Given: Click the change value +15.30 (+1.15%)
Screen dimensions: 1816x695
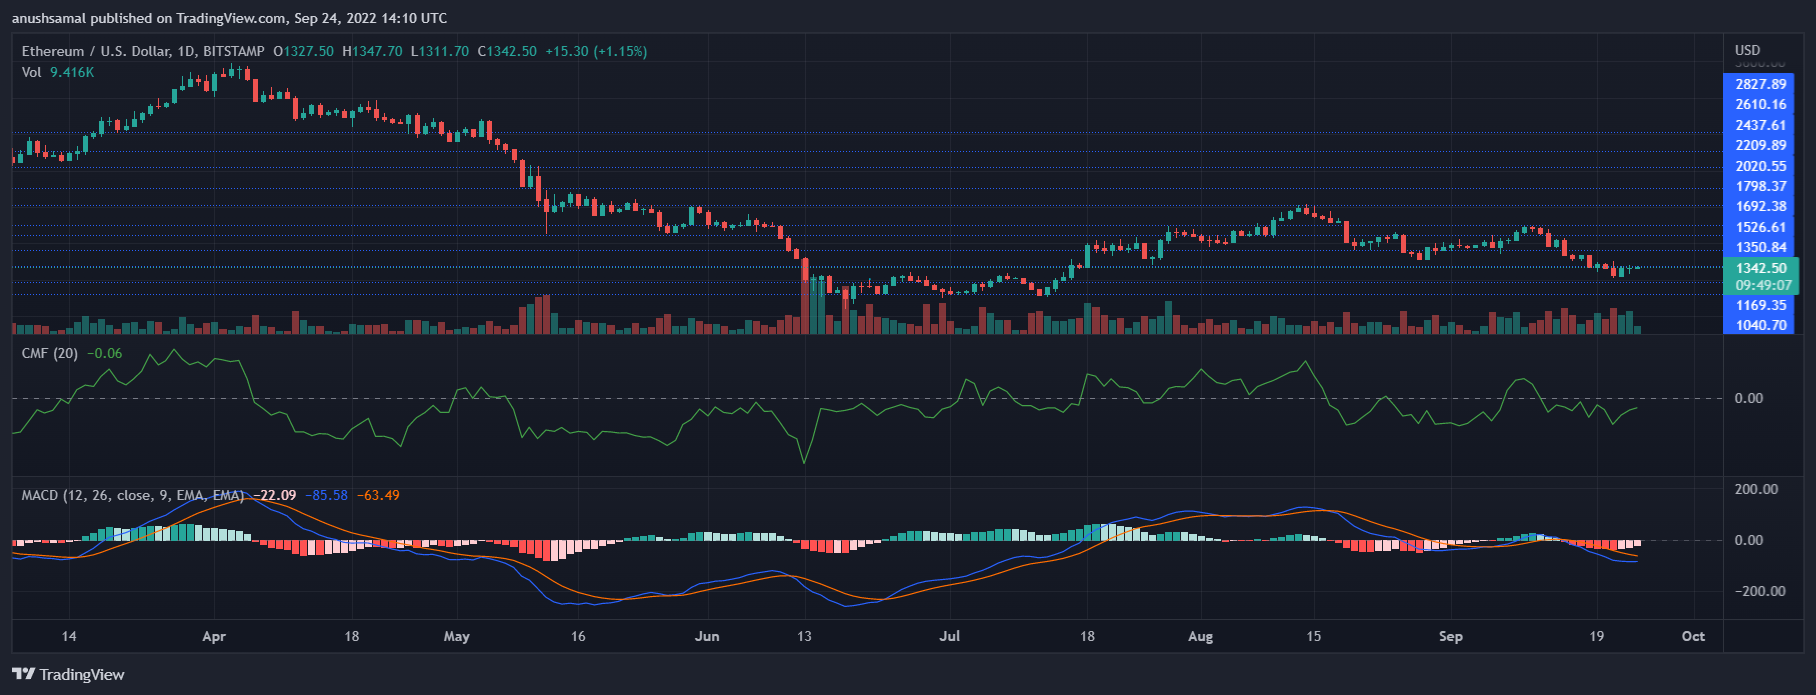Looking at the screenshot, I should point(596,51).
